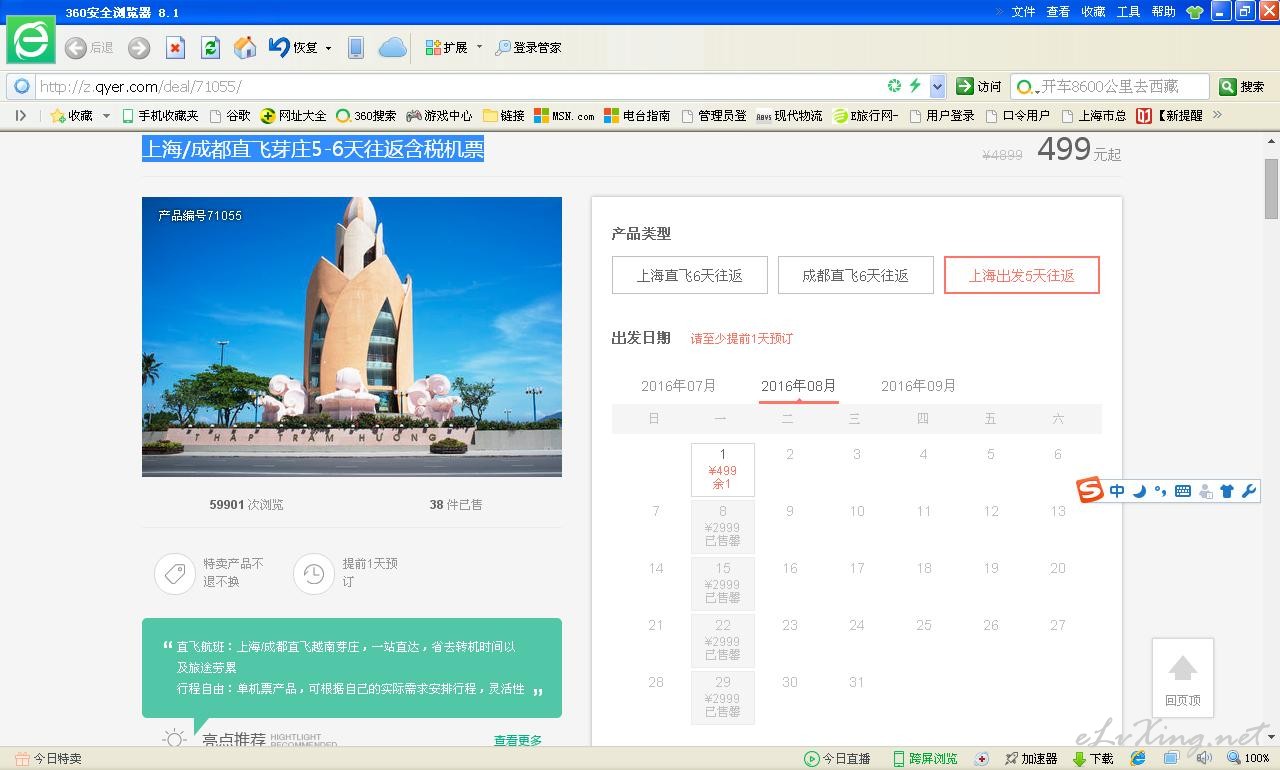Image resolution: width=1280 pixels, height=770 pixels.
Task: Open 今日直播 in status bar
Action: tap(838, 759)
